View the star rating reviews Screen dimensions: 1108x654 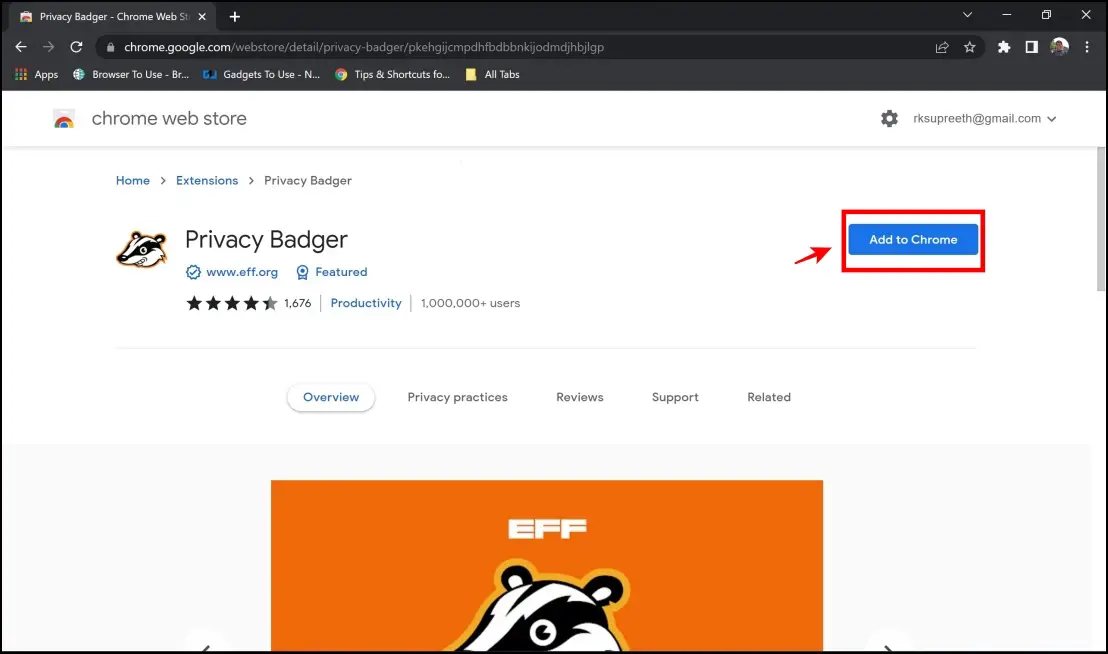click(x=232, y=303)
